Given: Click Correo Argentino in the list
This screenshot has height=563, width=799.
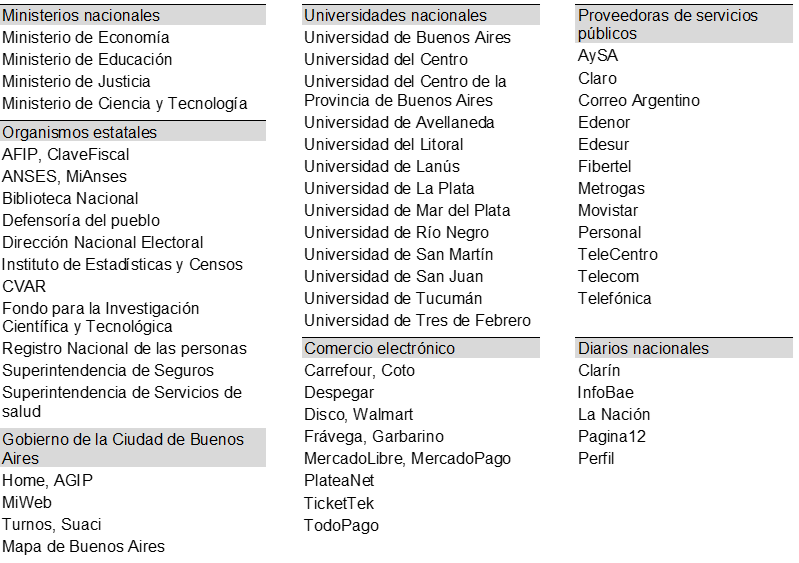Looking at the screenshot, I should coord(639,101).
